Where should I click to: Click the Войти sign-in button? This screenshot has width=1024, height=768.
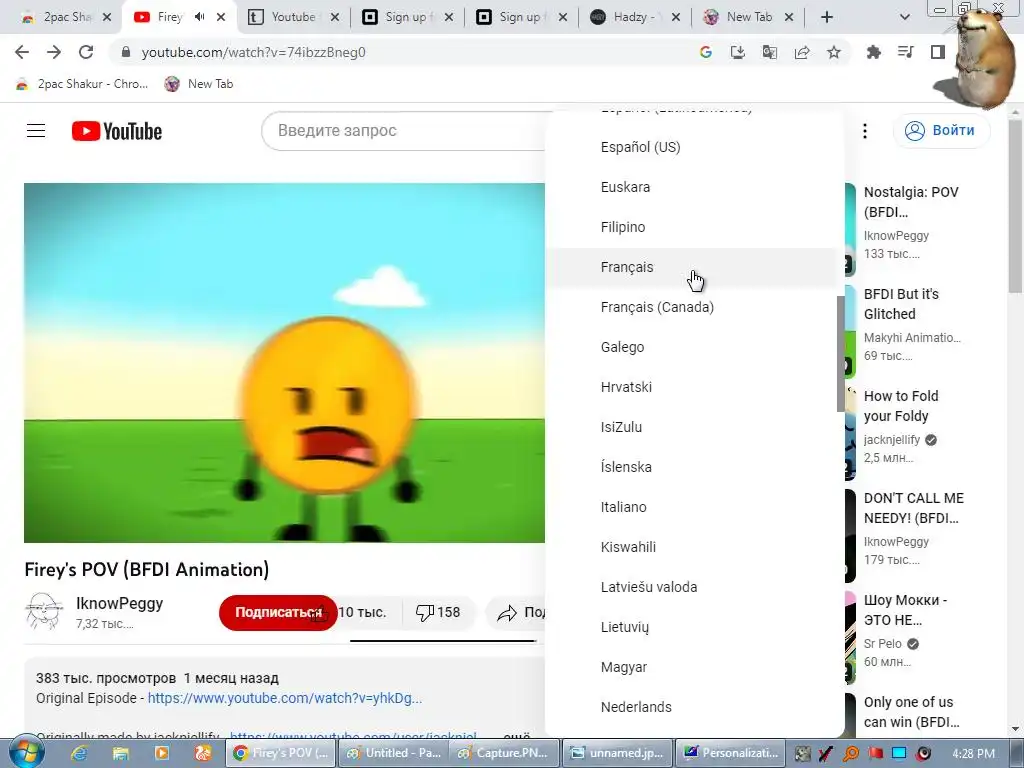(941, 131)
